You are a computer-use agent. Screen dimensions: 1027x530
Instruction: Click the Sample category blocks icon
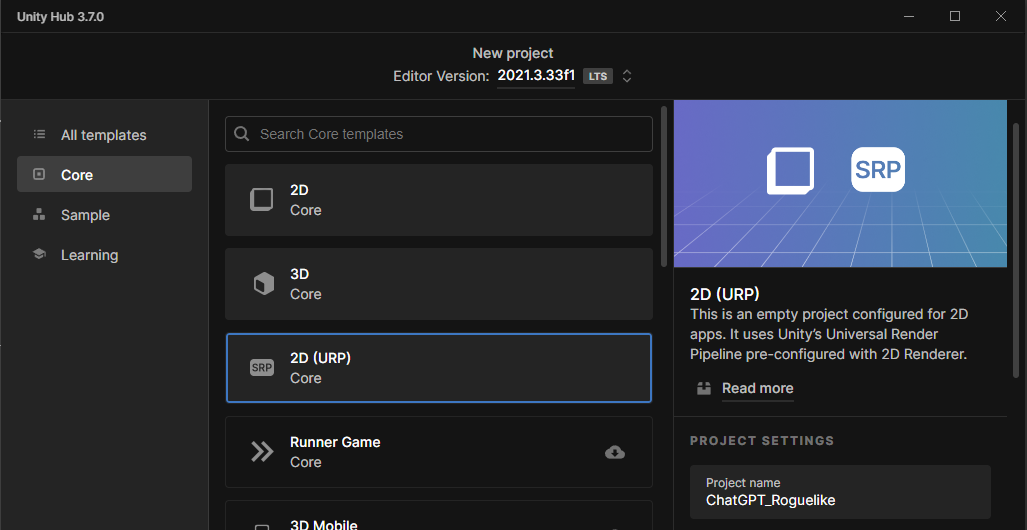tap(39, 214)
